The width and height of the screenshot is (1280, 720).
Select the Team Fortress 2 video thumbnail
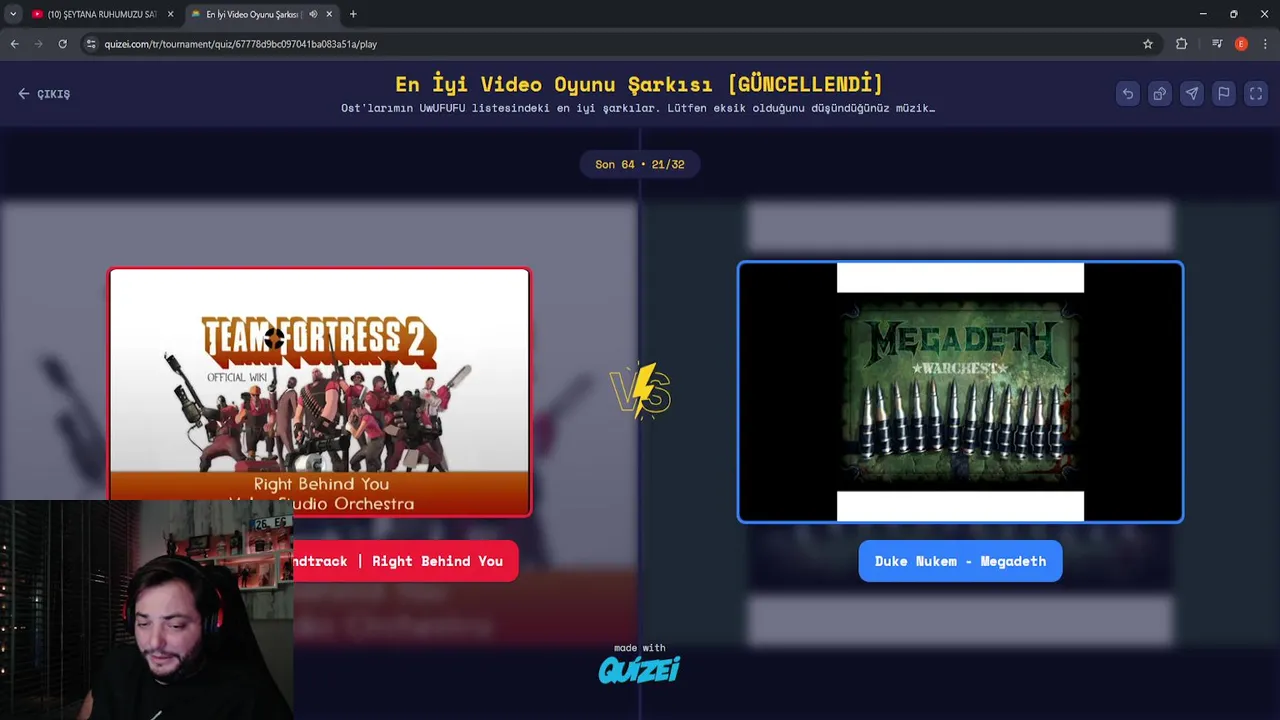pyautogui.click(x=320, y=392)
